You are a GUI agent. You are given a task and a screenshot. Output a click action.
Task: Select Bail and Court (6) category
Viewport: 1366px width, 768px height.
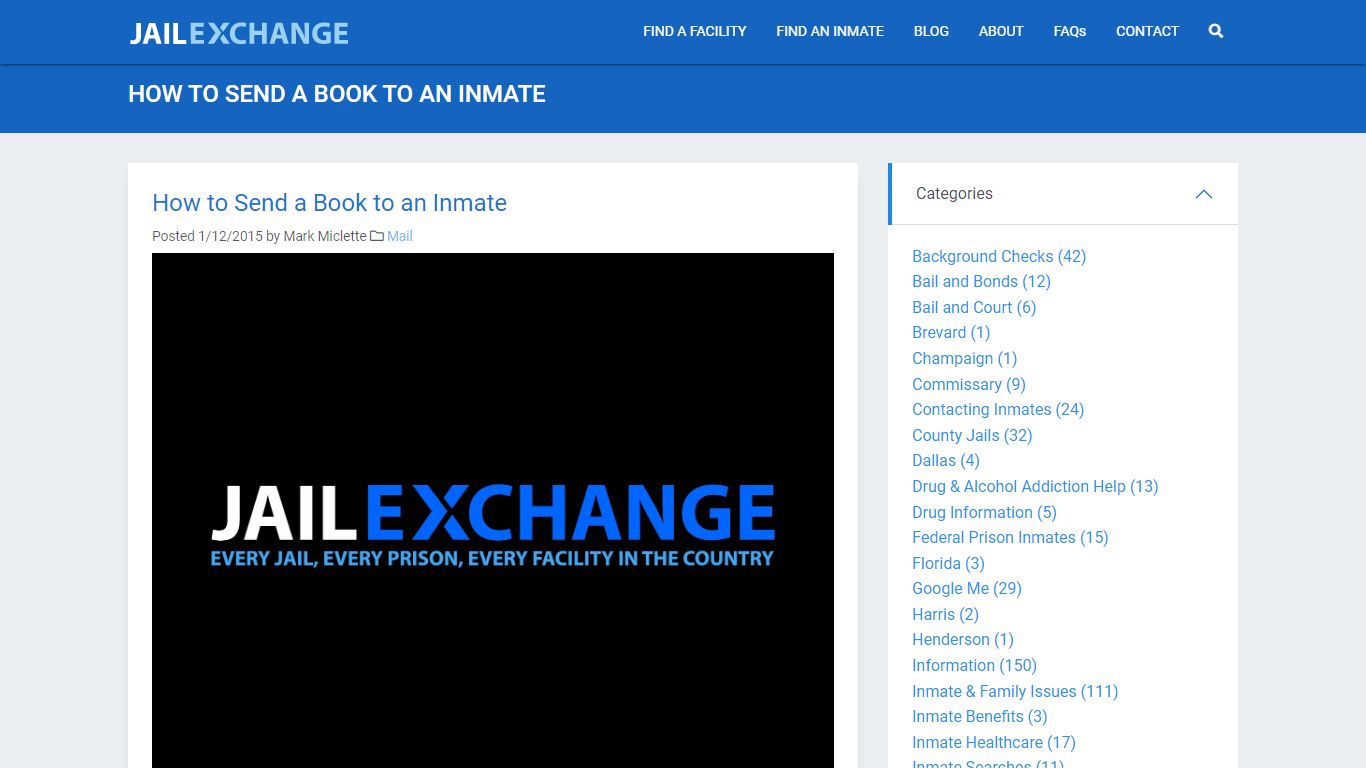pos(974,307)
